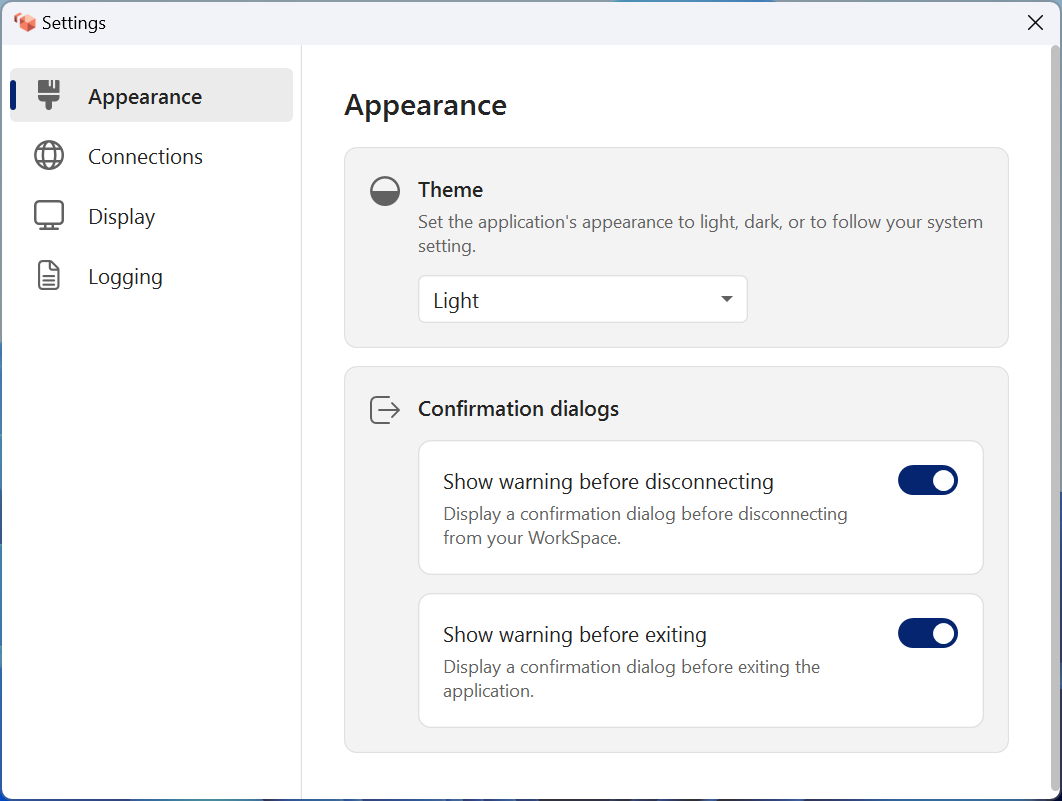Turn off Show warning before exiting toggle

pyautogui.click(x=927, y=633)
